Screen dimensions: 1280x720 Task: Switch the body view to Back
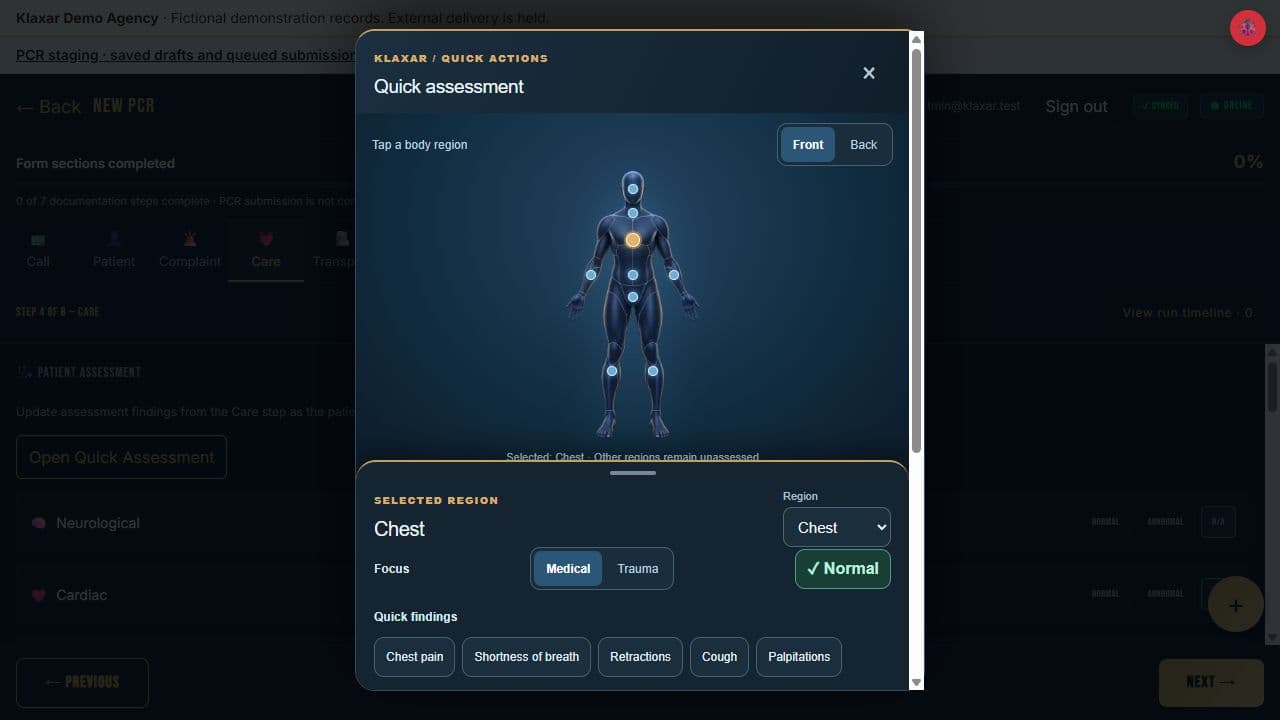pyautogui.click(x=864, y=145)
